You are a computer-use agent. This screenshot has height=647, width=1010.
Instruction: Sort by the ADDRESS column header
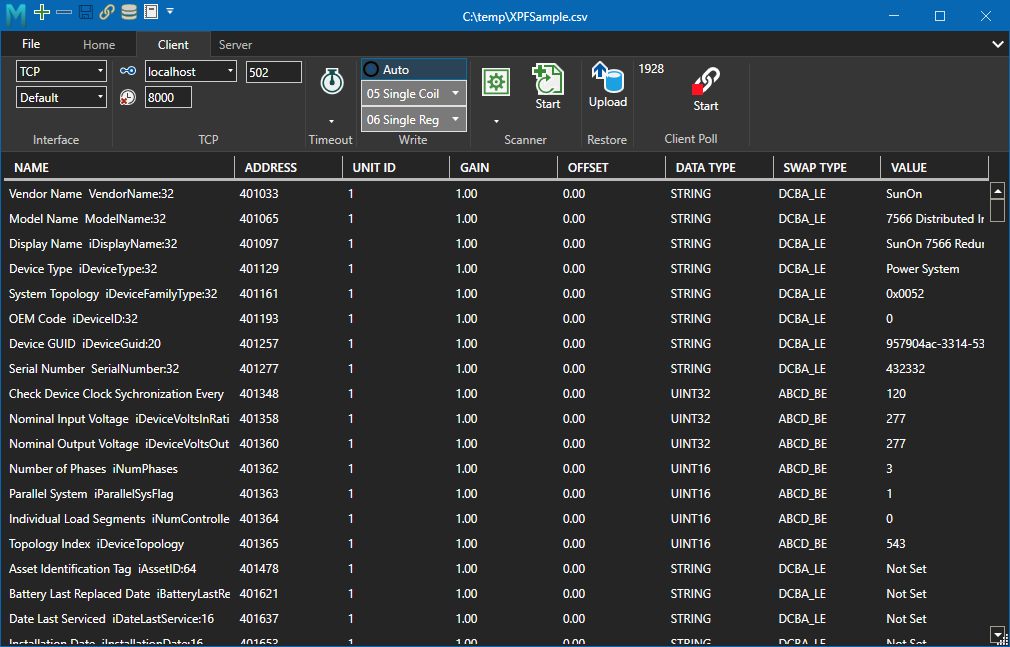click(x=289, y=168)
